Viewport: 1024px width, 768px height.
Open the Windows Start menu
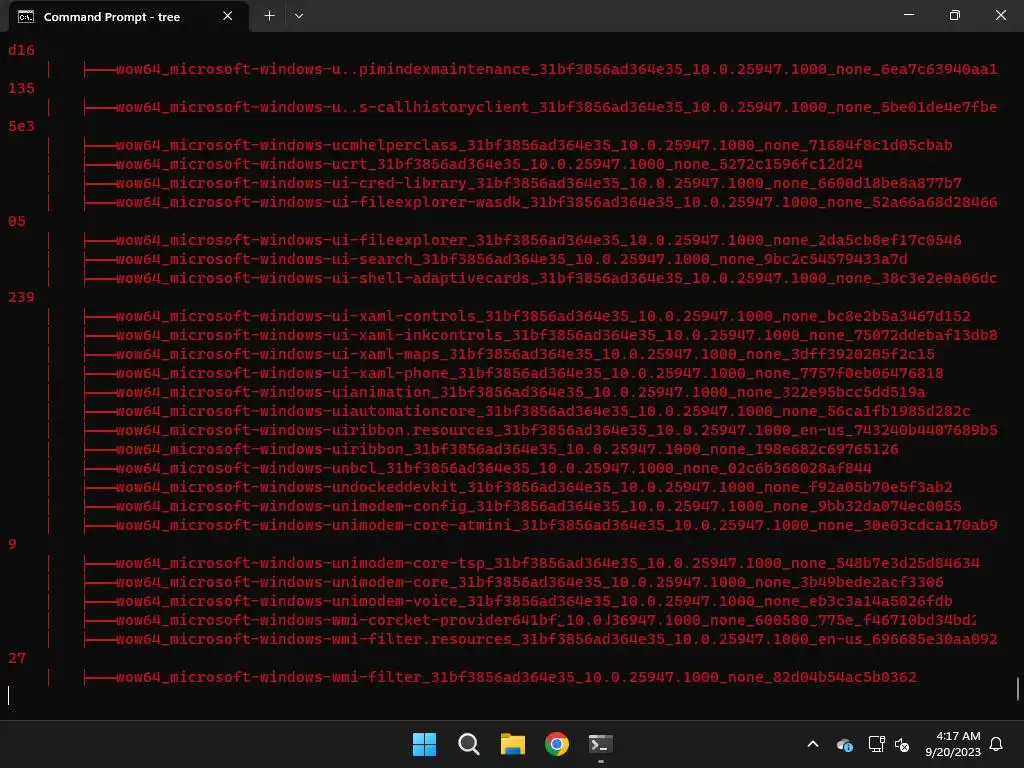(424, 744)
